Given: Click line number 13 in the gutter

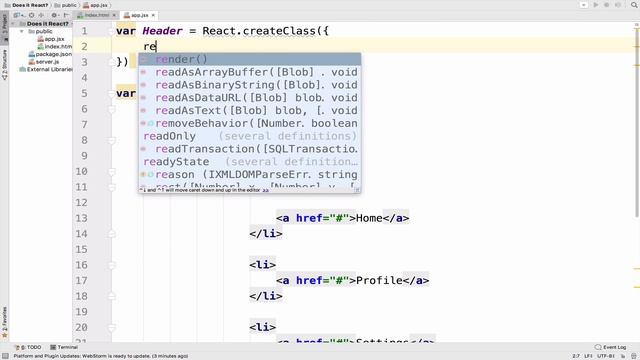Looking at the screenshot, I should point(81,218).
